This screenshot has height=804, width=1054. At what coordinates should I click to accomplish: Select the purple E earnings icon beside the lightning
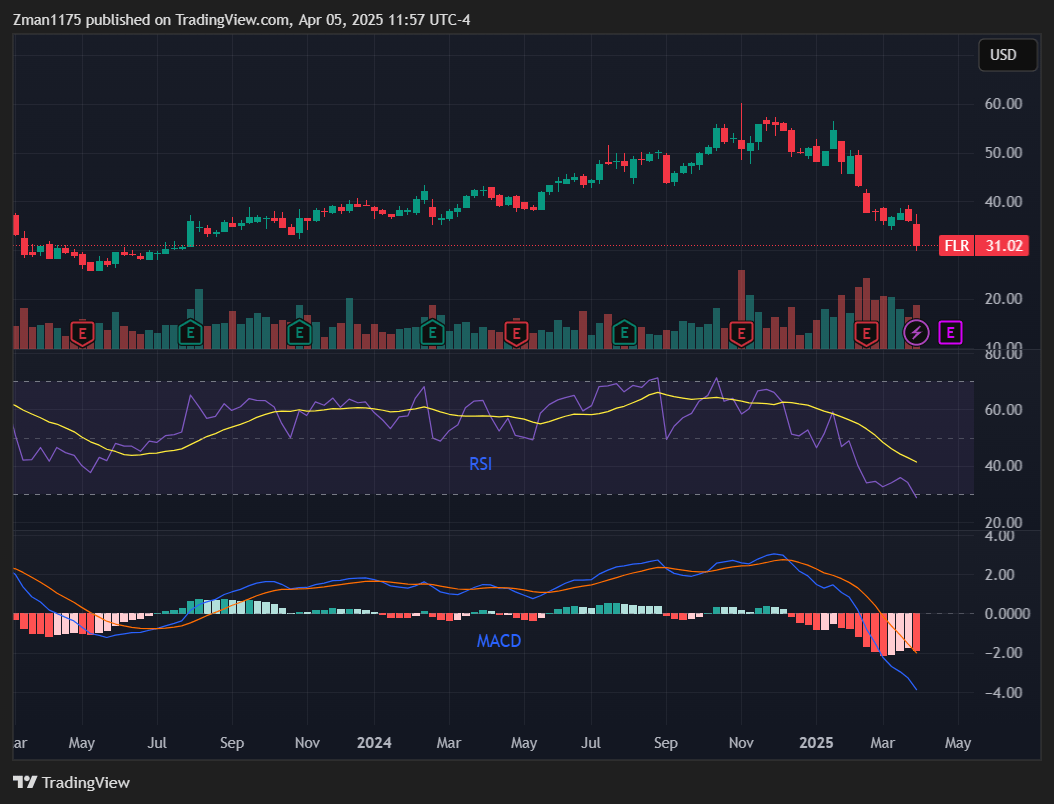point(949,332)
